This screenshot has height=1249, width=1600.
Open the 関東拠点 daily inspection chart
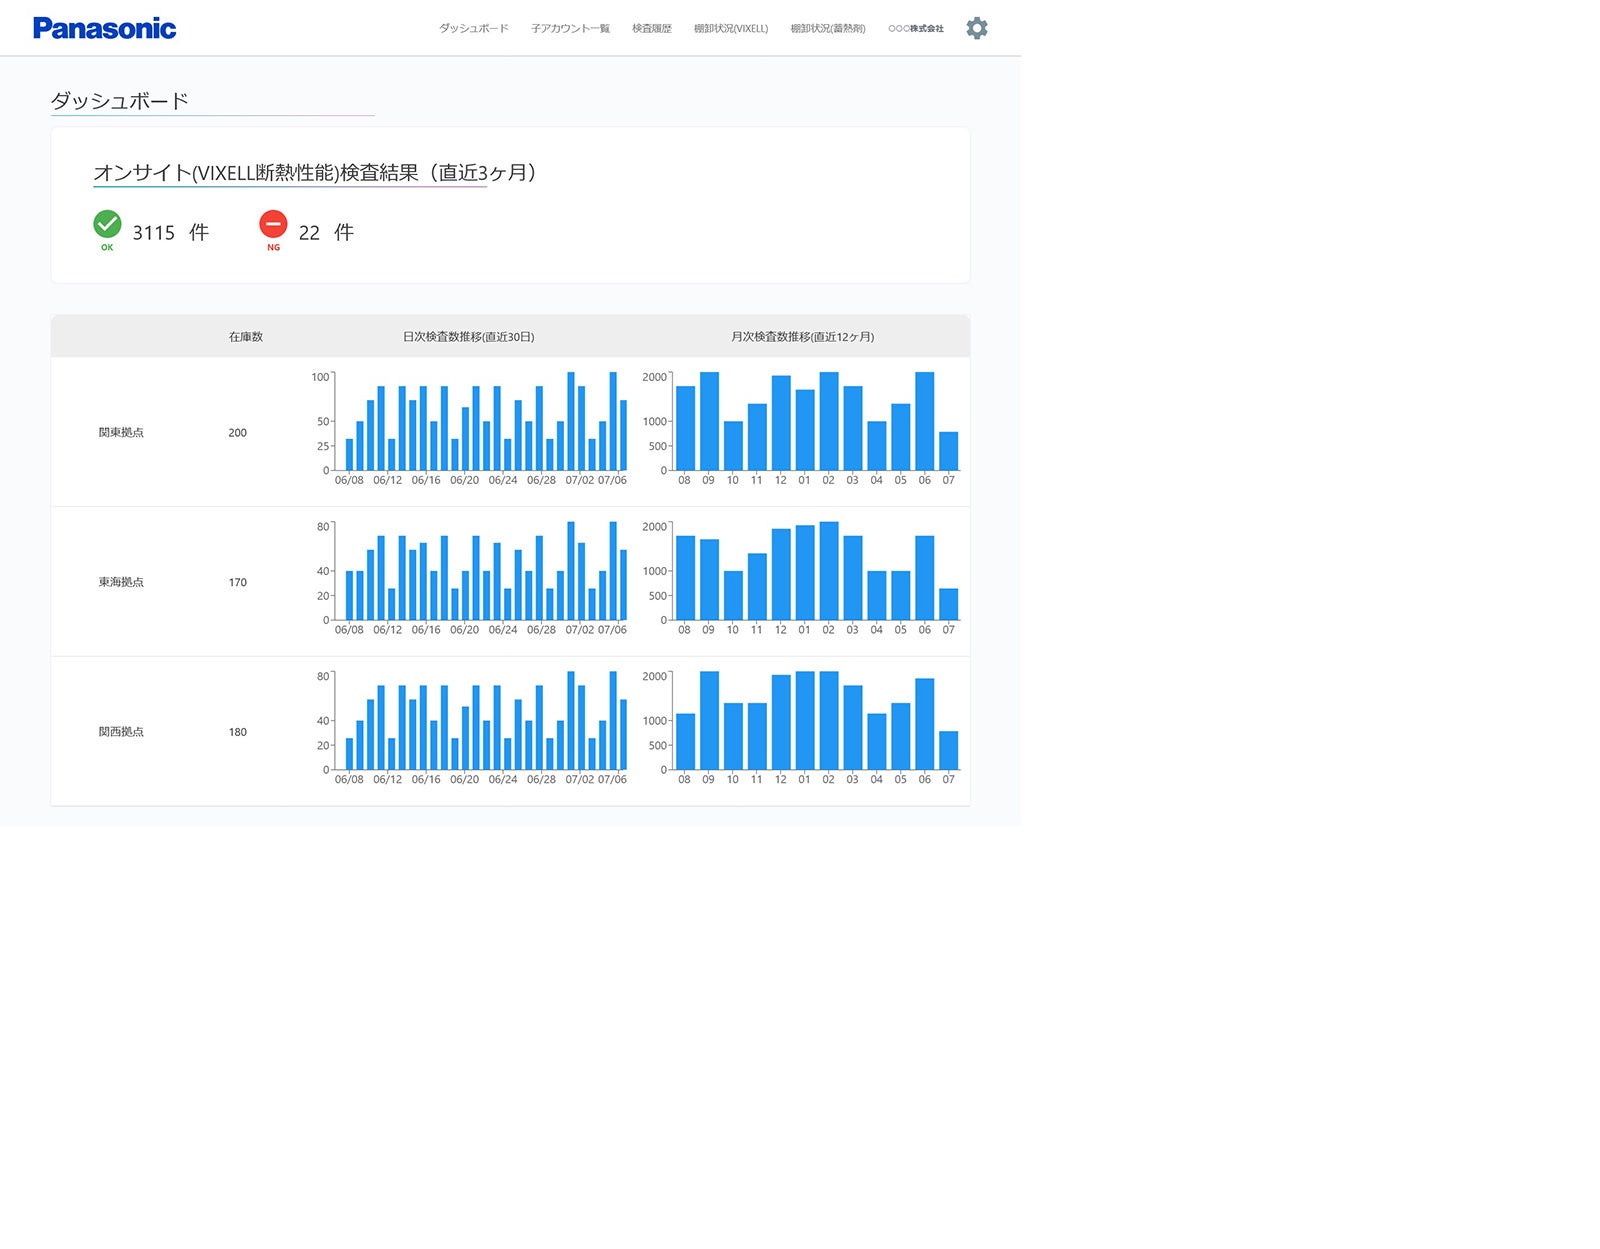469,429
